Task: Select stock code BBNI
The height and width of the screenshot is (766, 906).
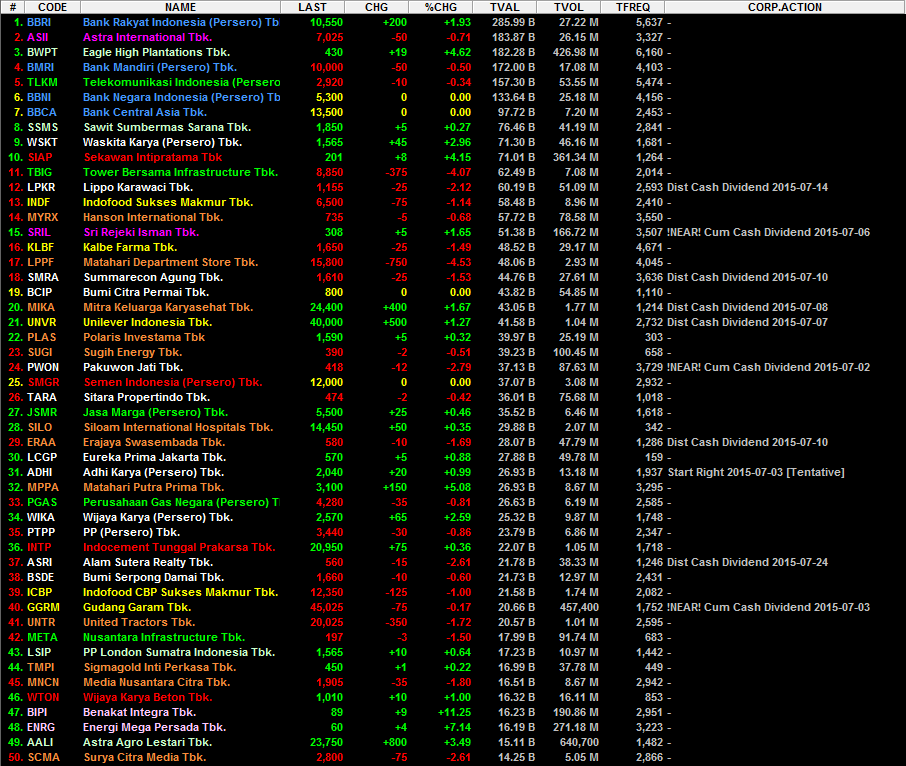Action: 39,97
